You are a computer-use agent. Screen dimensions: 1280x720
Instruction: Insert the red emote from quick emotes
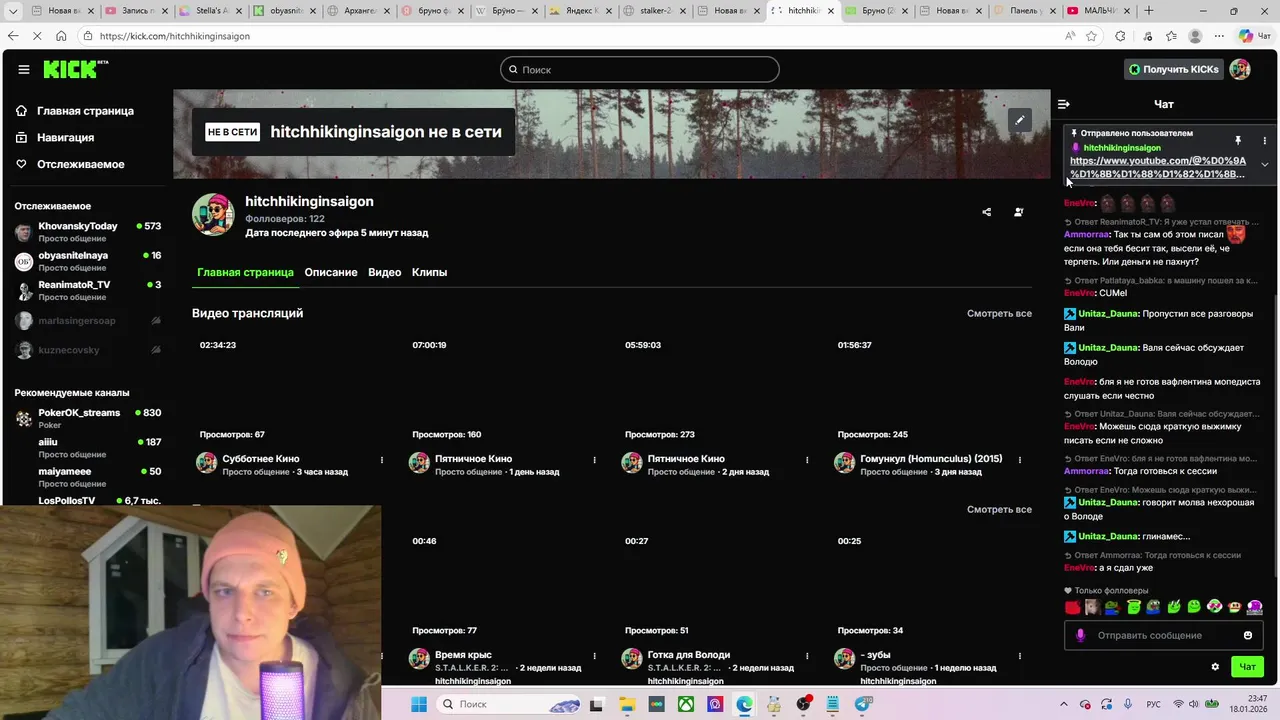click(x=1073, y=607)
